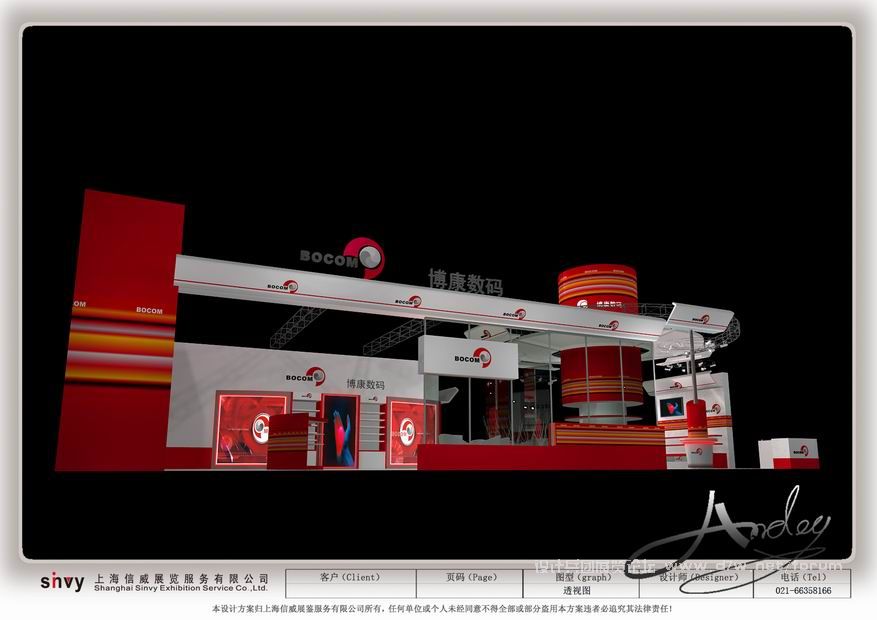Click "Shanghai Sinvy Exhibition Service Co.,Ltd." text

coord(181,588)
